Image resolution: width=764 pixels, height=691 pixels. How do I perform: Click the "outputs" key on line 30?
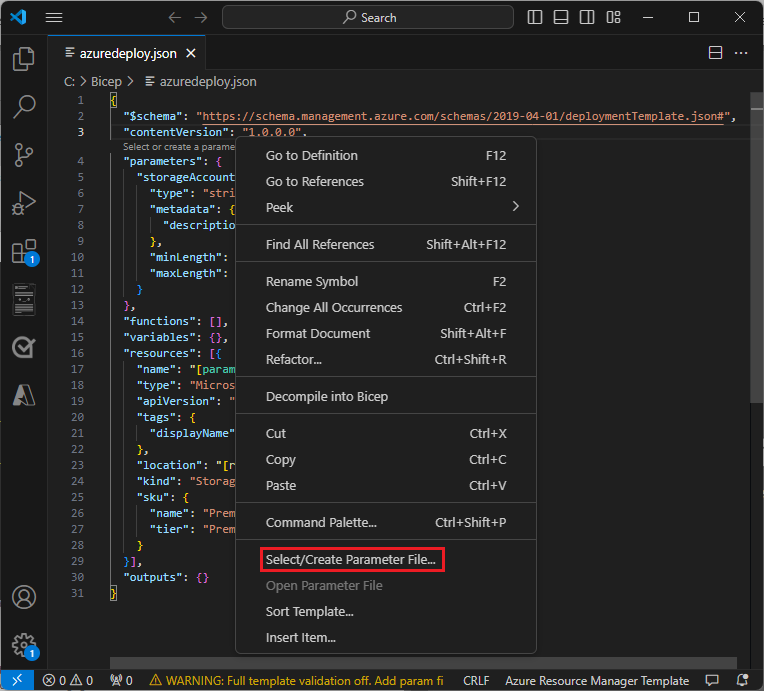152,577
